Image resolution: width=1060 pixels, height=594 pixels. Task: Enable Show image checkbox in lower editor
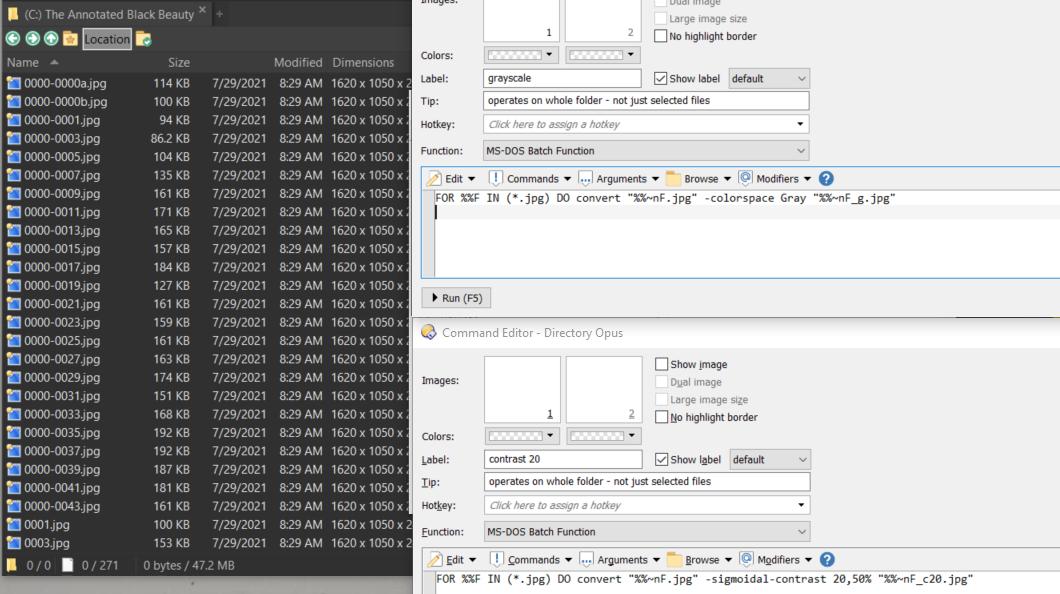click(661, 365)
